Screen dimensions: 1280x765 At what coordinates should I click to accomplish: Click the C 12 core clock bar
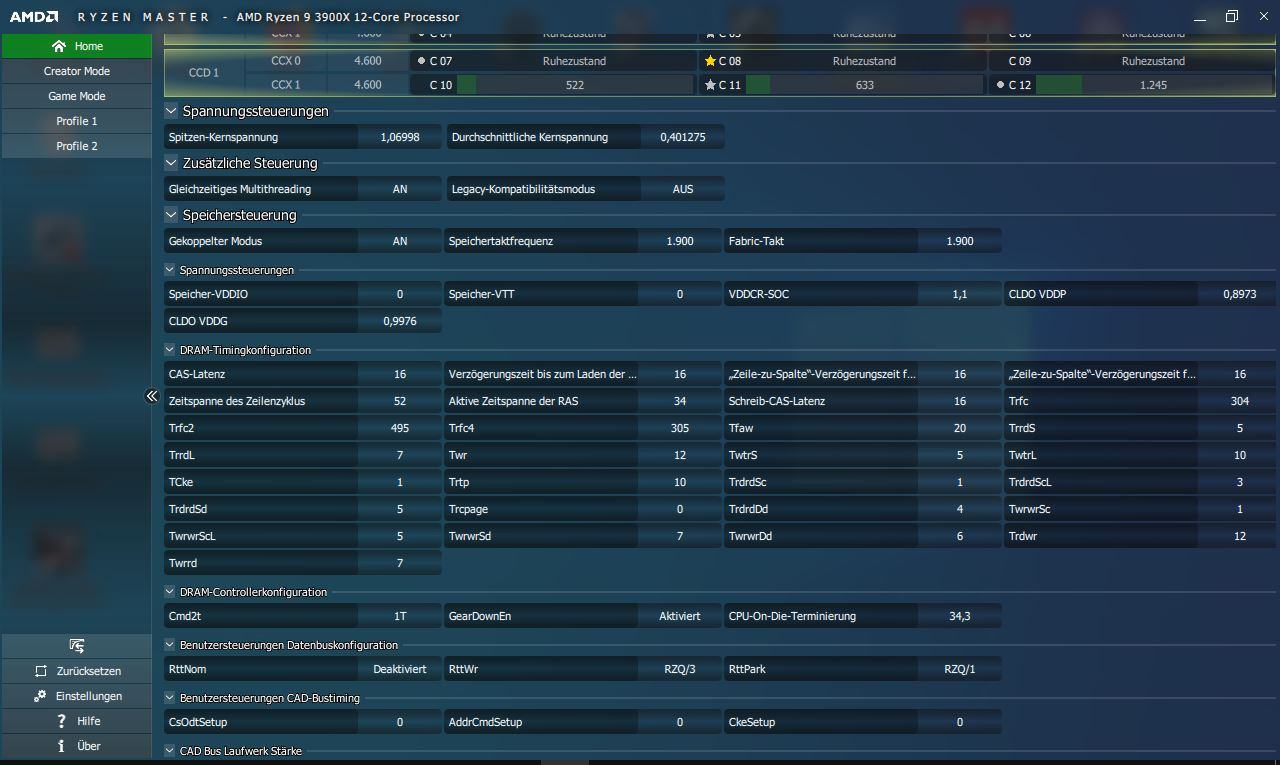coord(1153,85)
